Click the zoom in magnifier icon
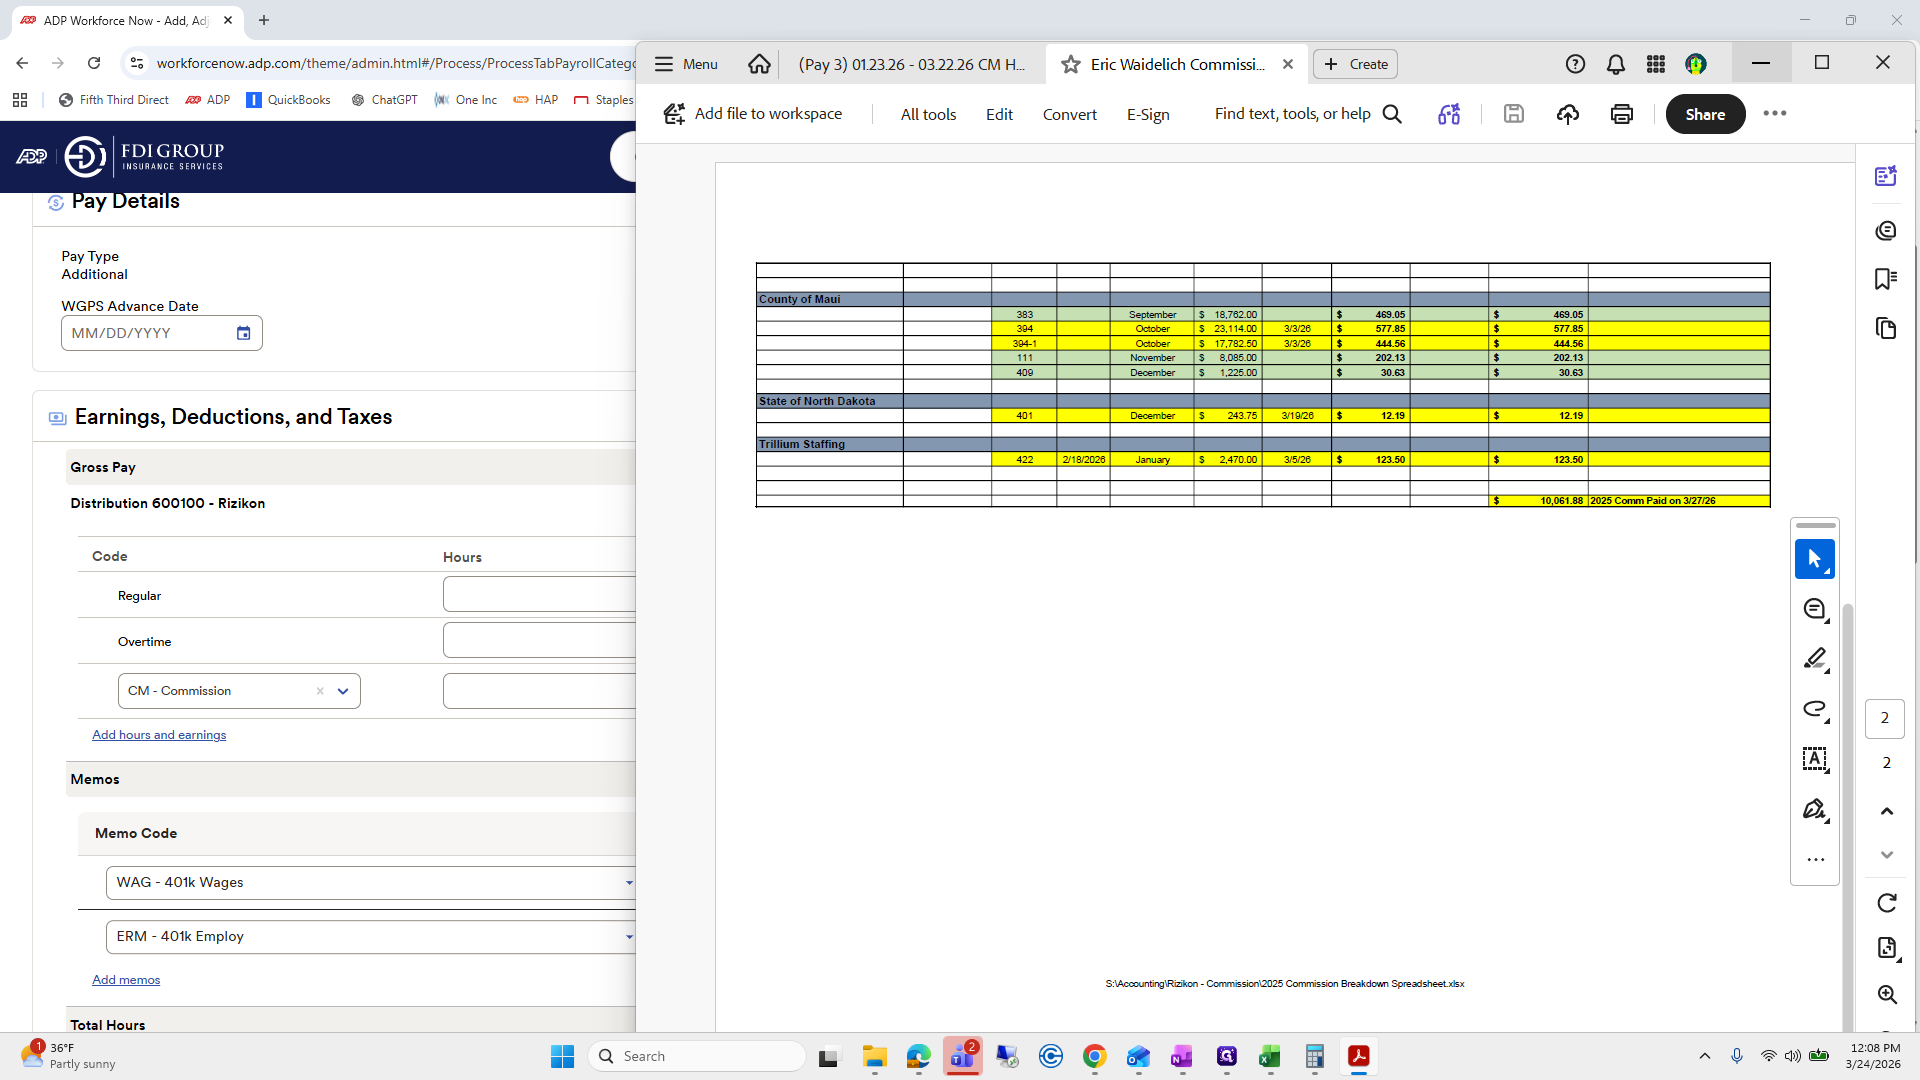Image resolution: width=1920 pixels, height=1080 pixels. (x=1886, y=994)
